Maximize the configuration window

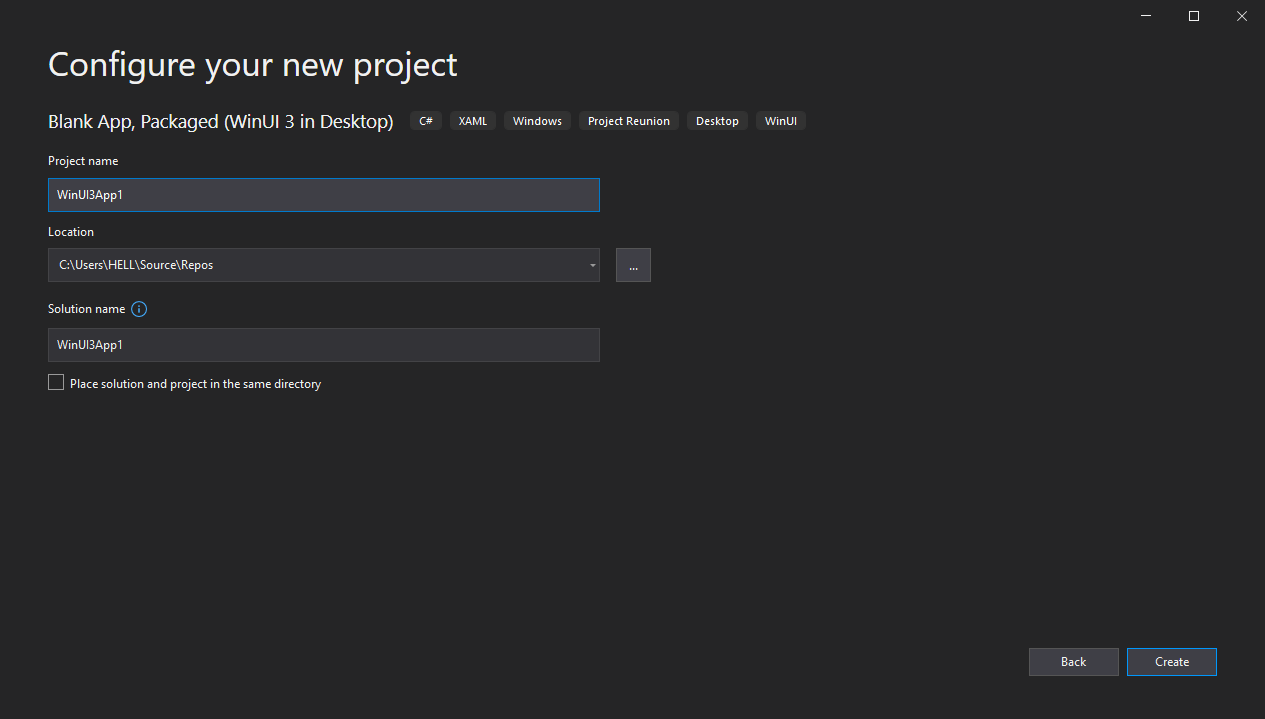point(1193,16)
